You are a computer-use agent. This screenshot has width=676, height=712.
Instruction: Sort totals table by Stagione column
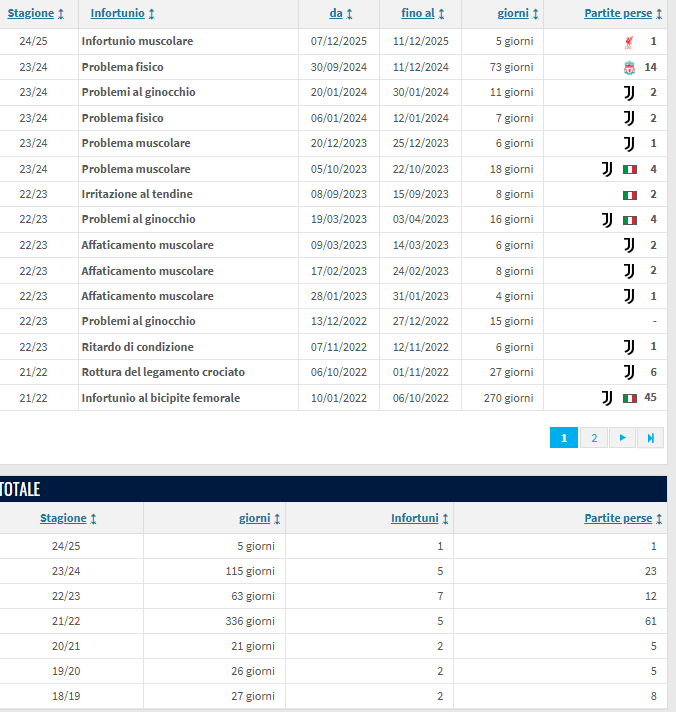coord(68,518)
